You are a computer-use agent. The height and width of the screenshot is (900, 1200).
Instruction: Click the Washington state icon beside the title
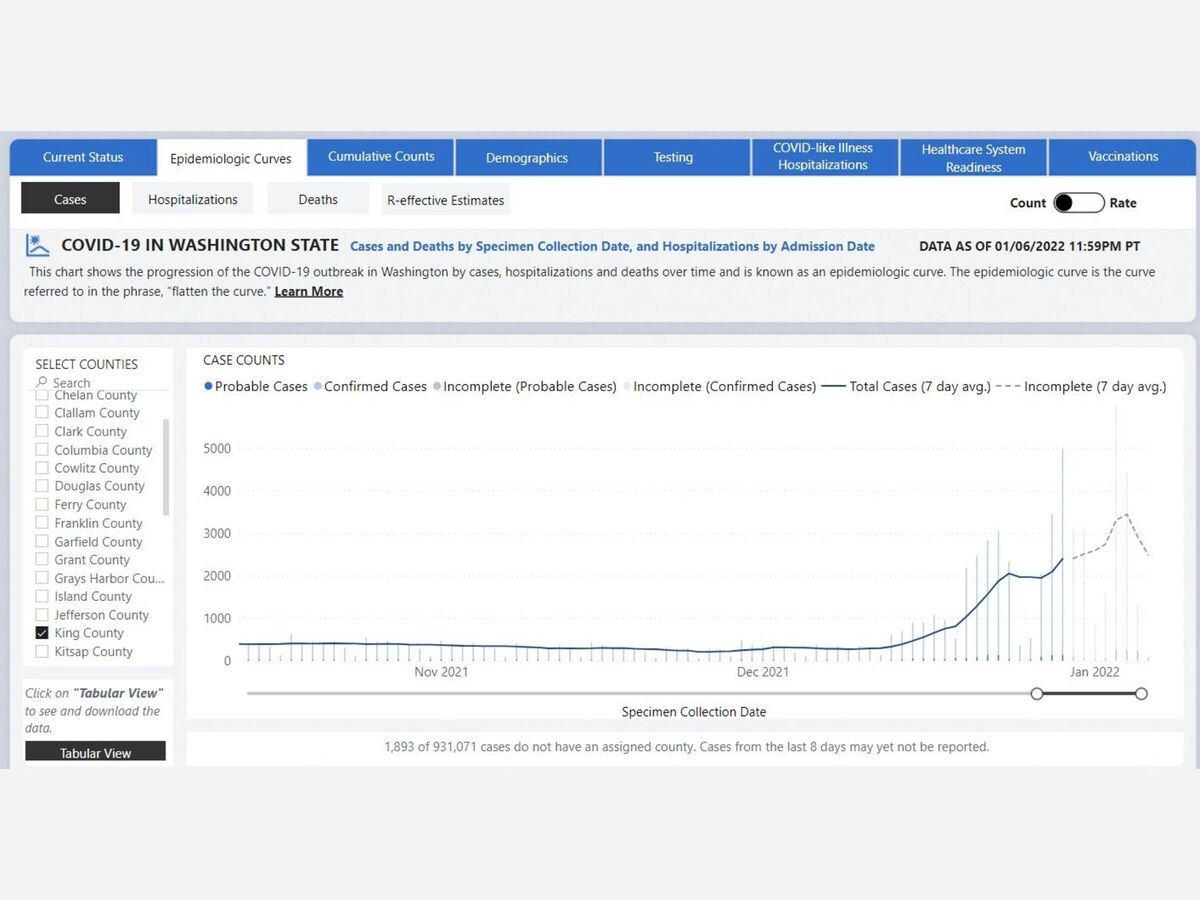[38, 245]
